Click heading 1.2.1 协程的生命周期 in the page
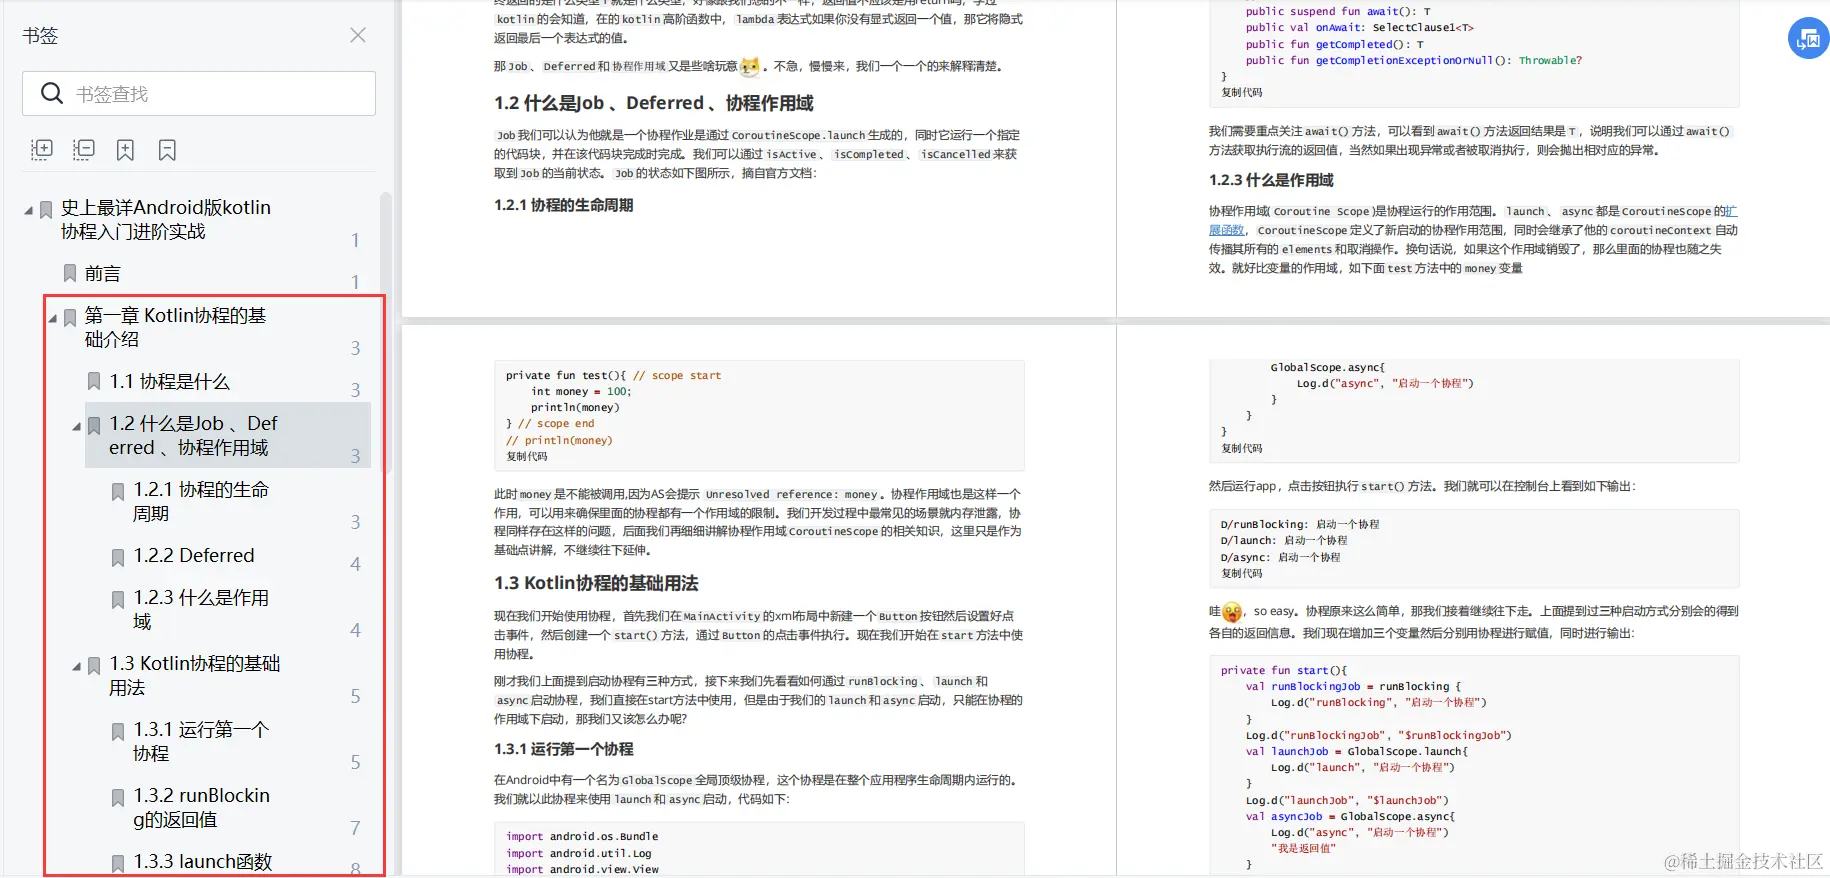 [563, 205]
